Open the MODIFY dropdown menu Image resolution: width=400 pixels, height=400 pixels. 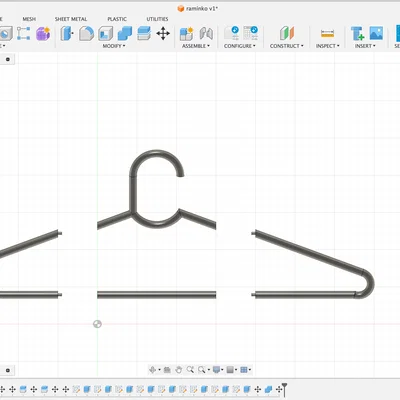(114, 46)
